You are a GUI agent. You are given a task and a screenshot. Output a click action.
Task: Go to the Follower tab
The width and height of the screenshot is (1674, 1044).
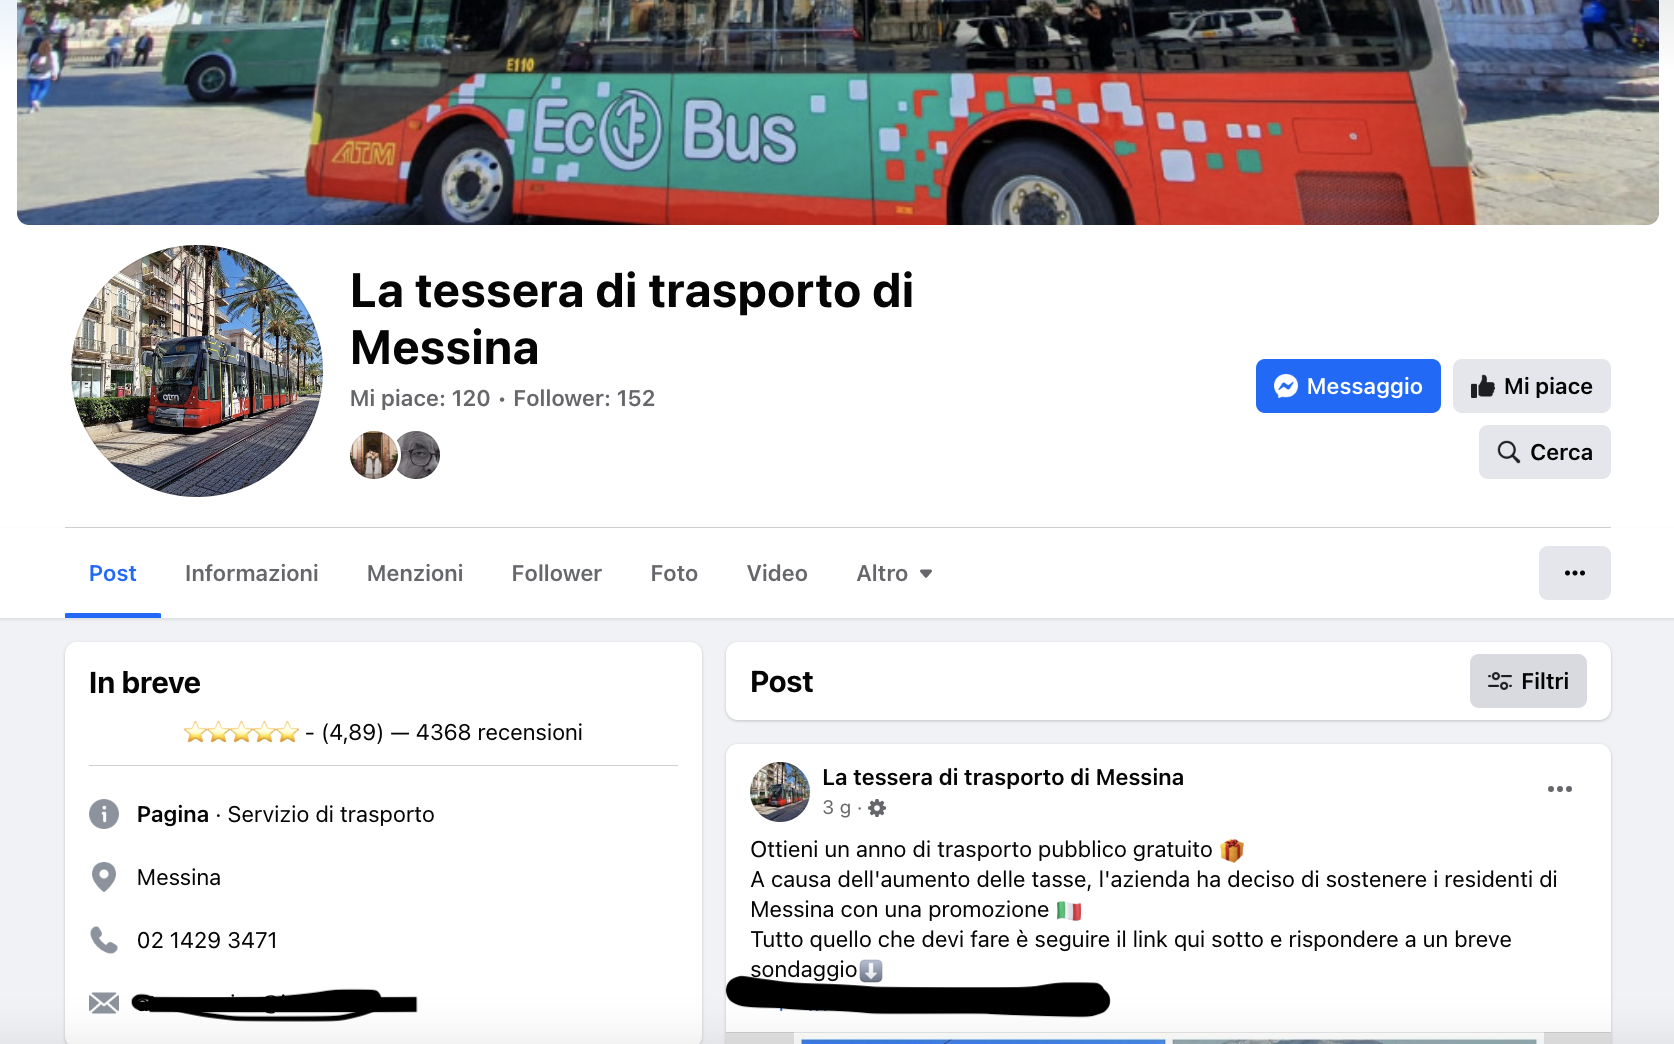click(x=557, y=573)
